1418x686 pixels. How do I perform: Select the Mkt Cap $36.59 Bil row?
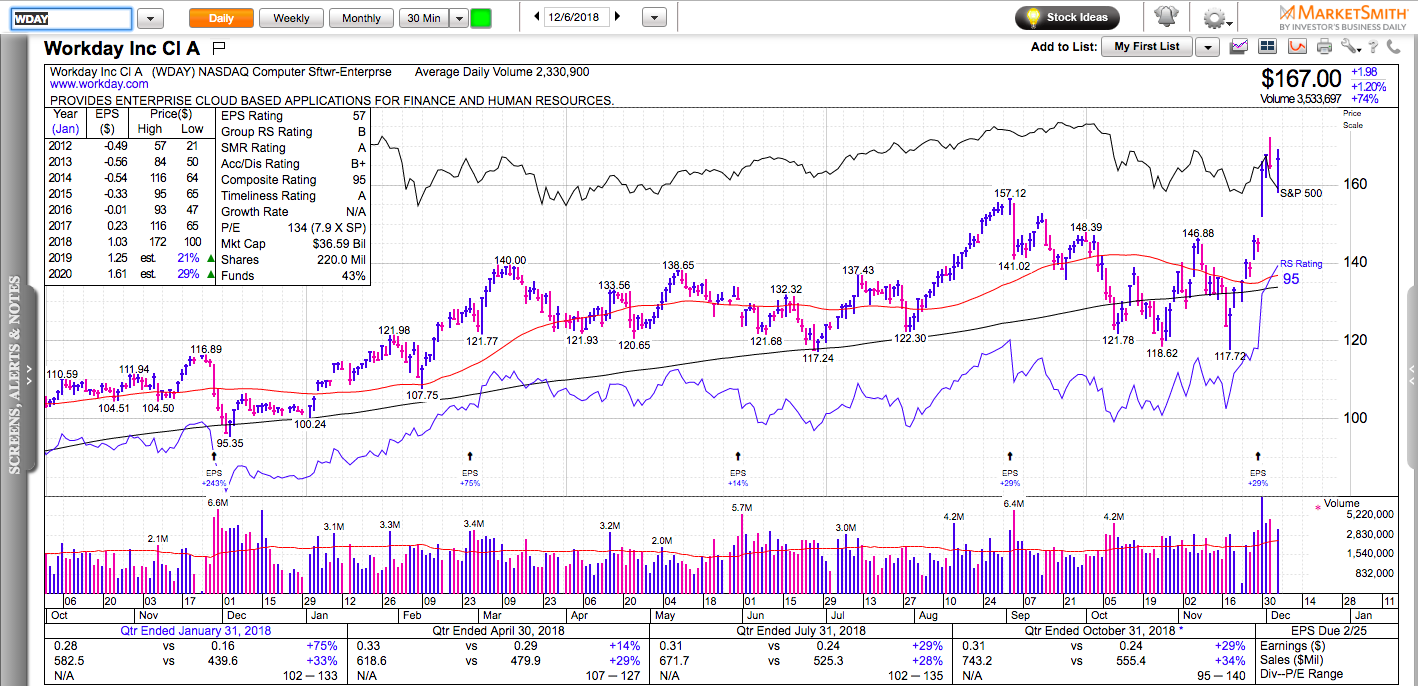(x=293, y=244)
